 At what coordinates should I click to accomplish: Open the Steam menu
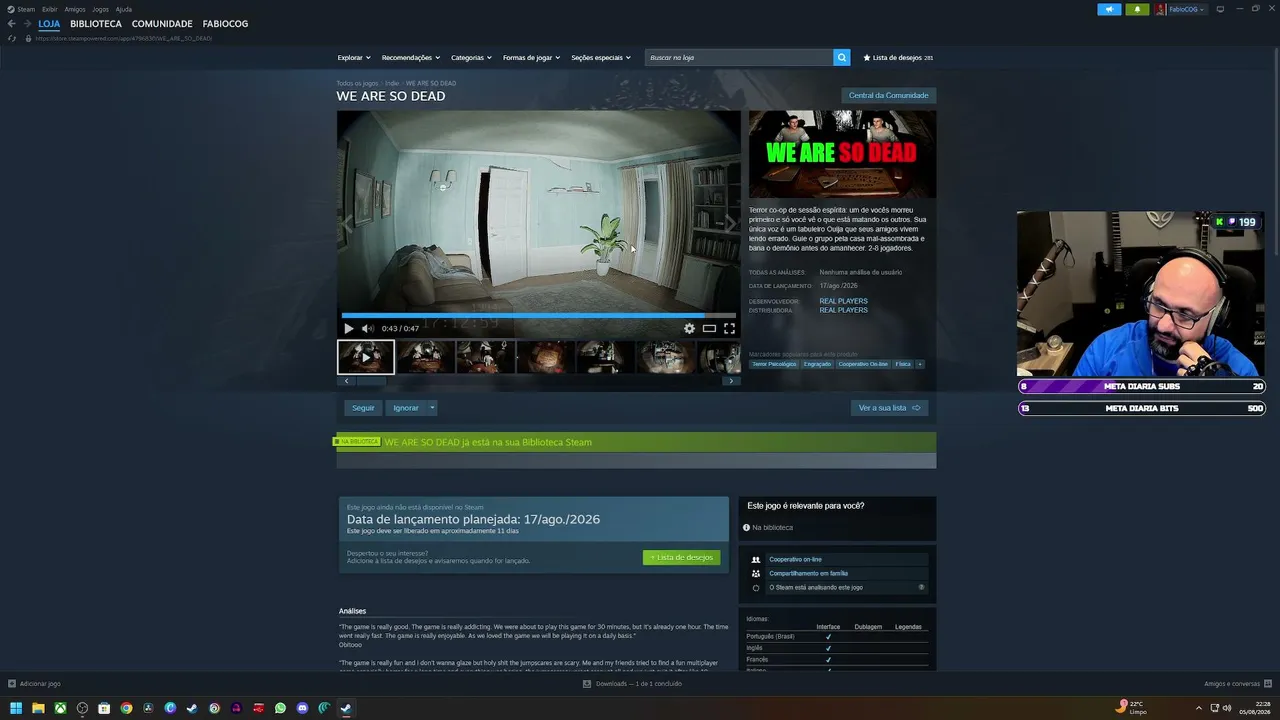(x=21, y=9)
